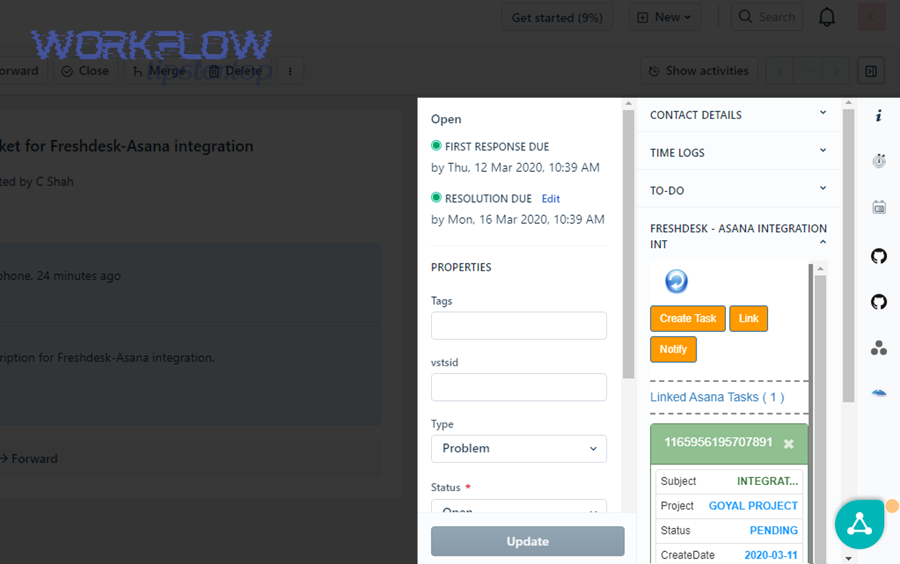This screenshot has width=900, height=564.
Task: Click the PENDING status value
Action: click(x=774, y=531)
